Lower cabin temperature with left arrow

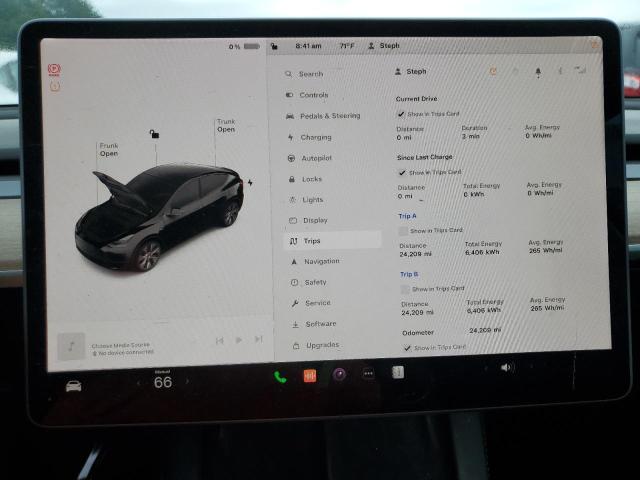(138, 383)
